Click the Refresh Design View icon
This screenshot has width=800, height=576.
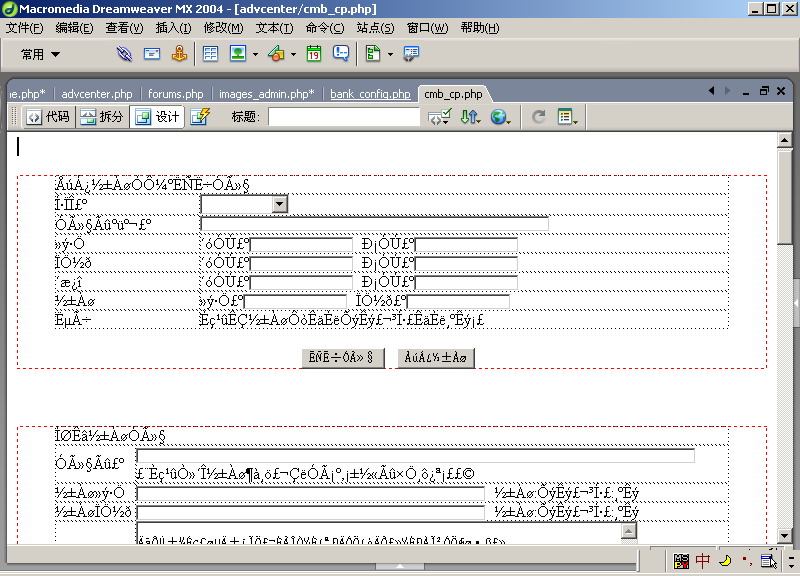click(x=539, y=117)
